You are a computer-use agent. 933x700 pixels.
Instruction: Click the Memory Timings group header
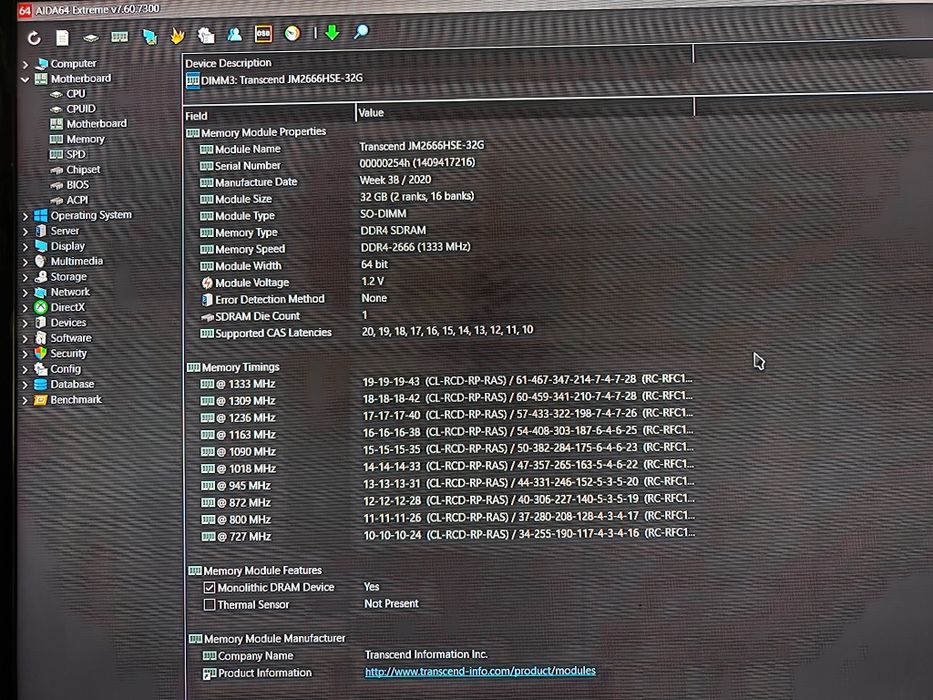pyautogui.click(x=233, y=367)
